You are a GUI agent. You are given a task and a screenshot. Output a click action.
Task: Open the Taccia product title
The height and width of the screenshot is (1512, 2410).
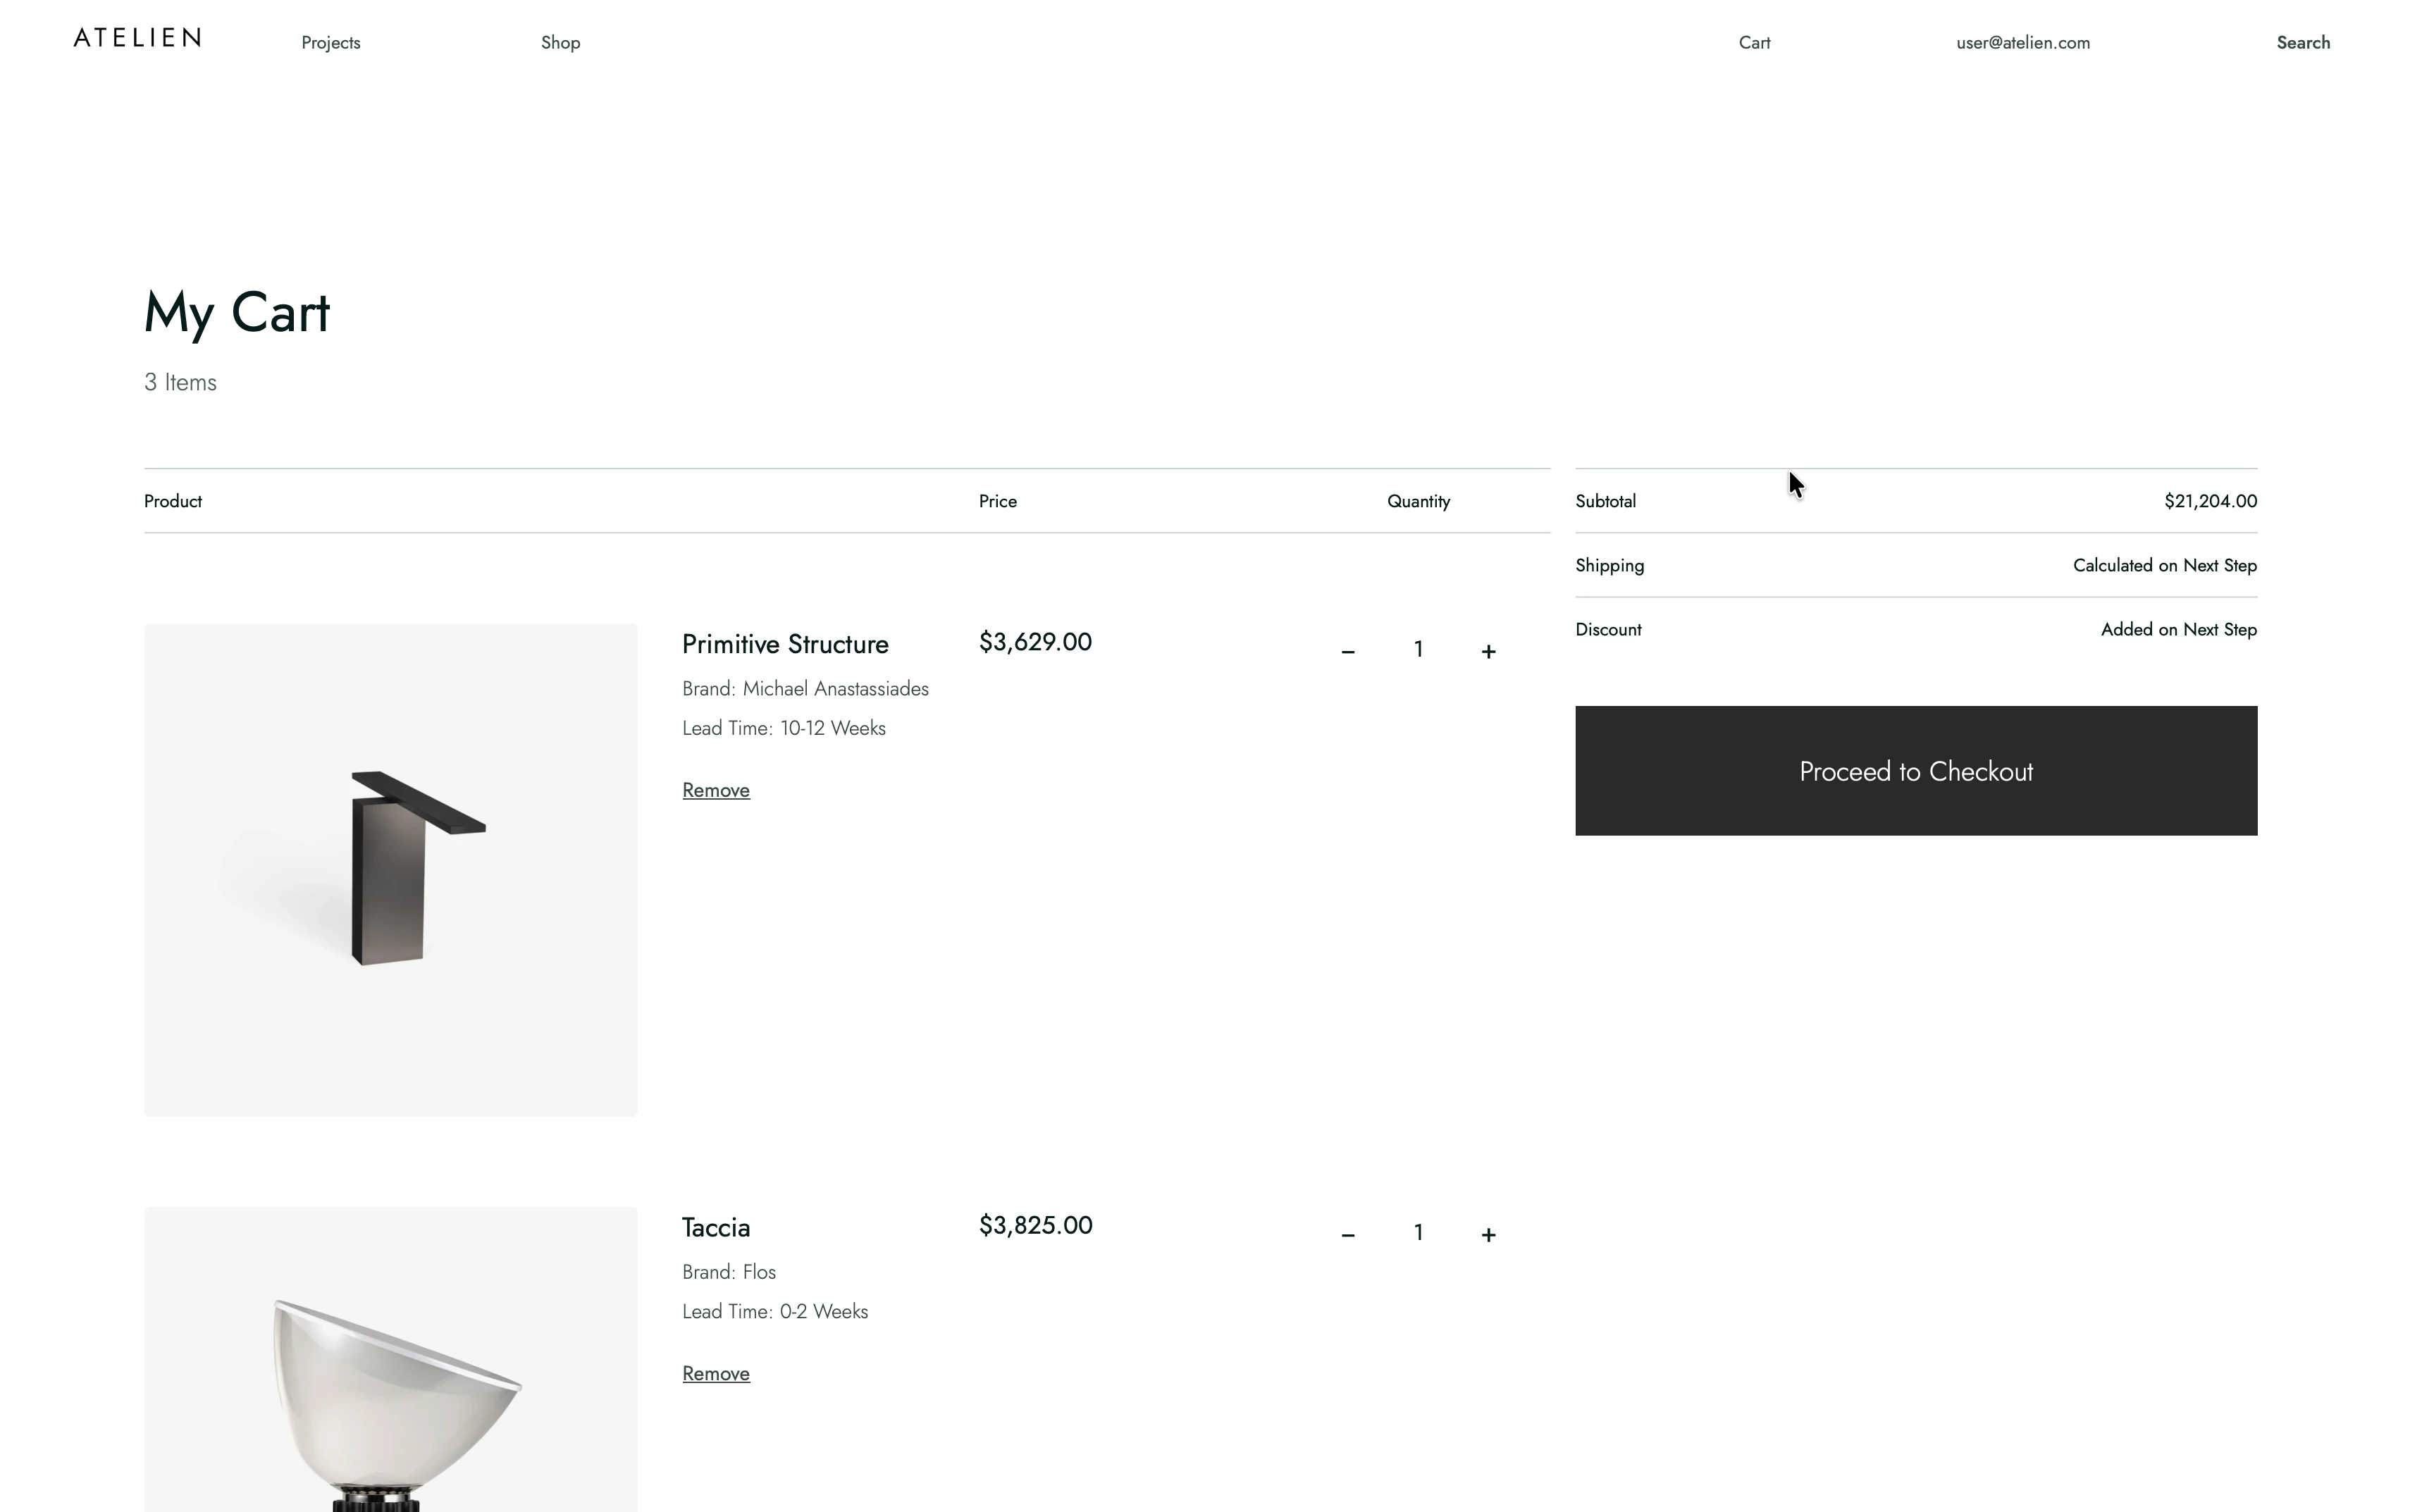[x=716, y=1228]
